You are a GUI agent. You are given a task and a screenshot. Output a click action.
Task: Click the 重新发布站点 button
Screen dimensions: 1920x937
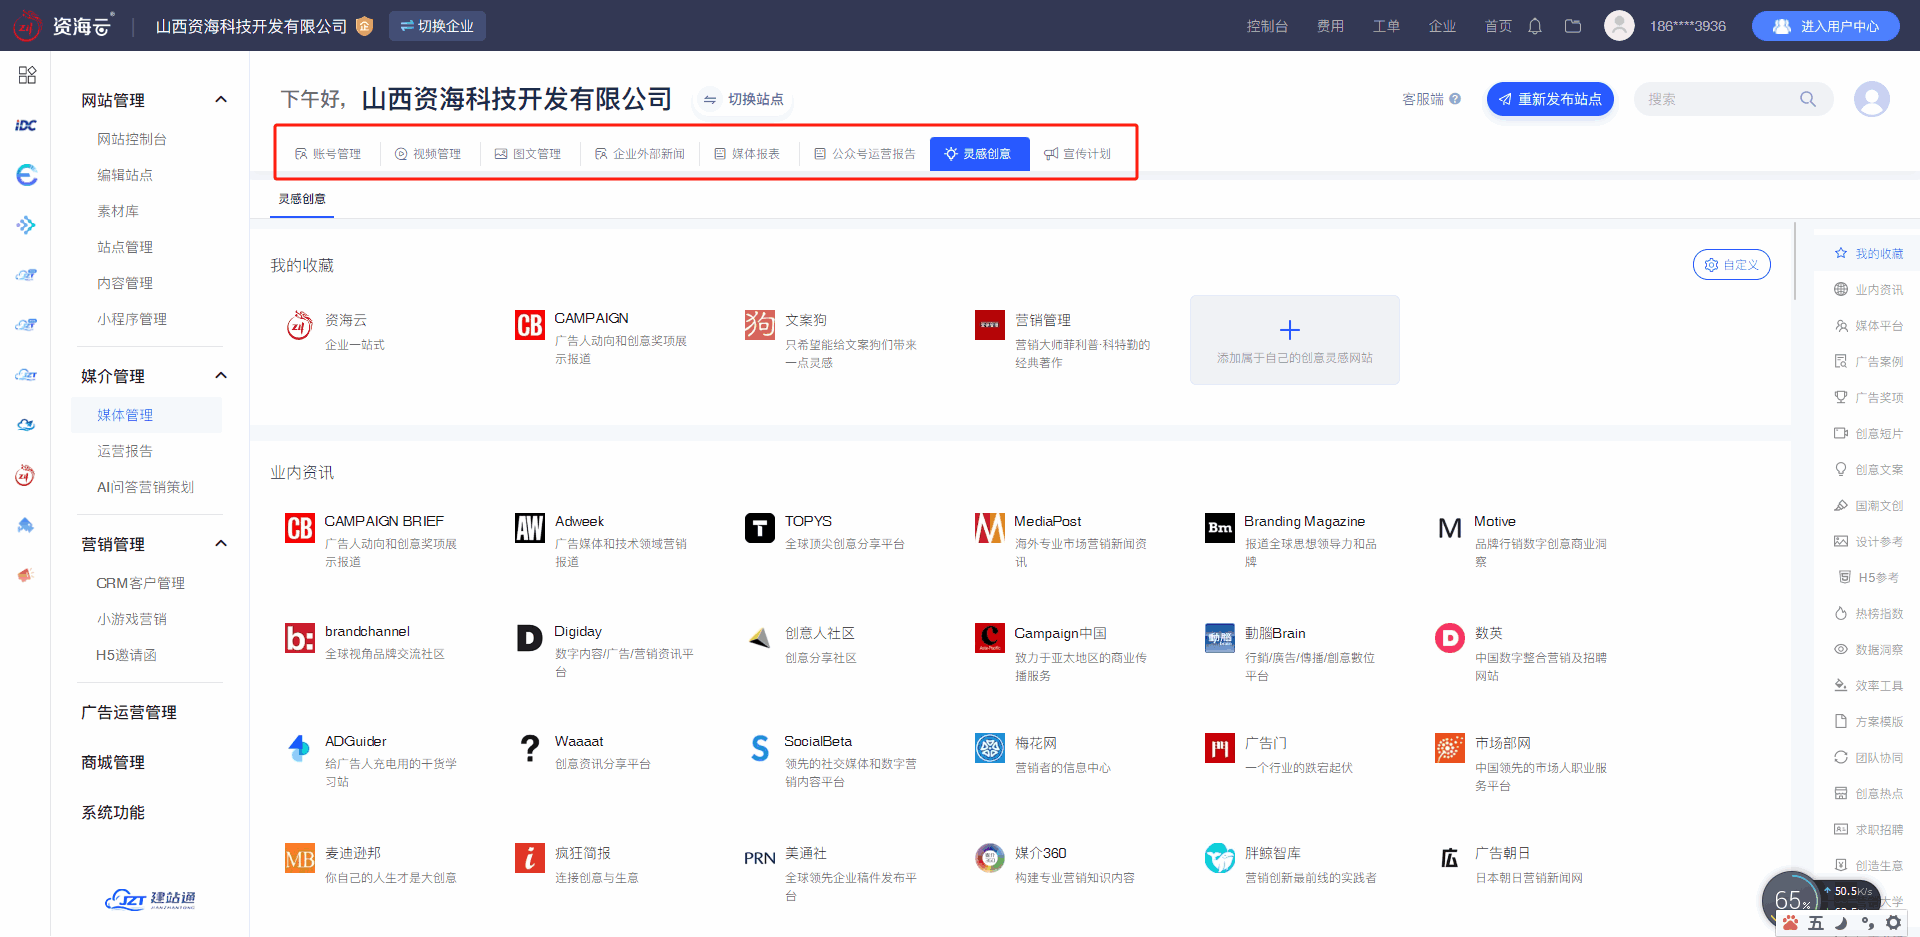click(1550, 99)
